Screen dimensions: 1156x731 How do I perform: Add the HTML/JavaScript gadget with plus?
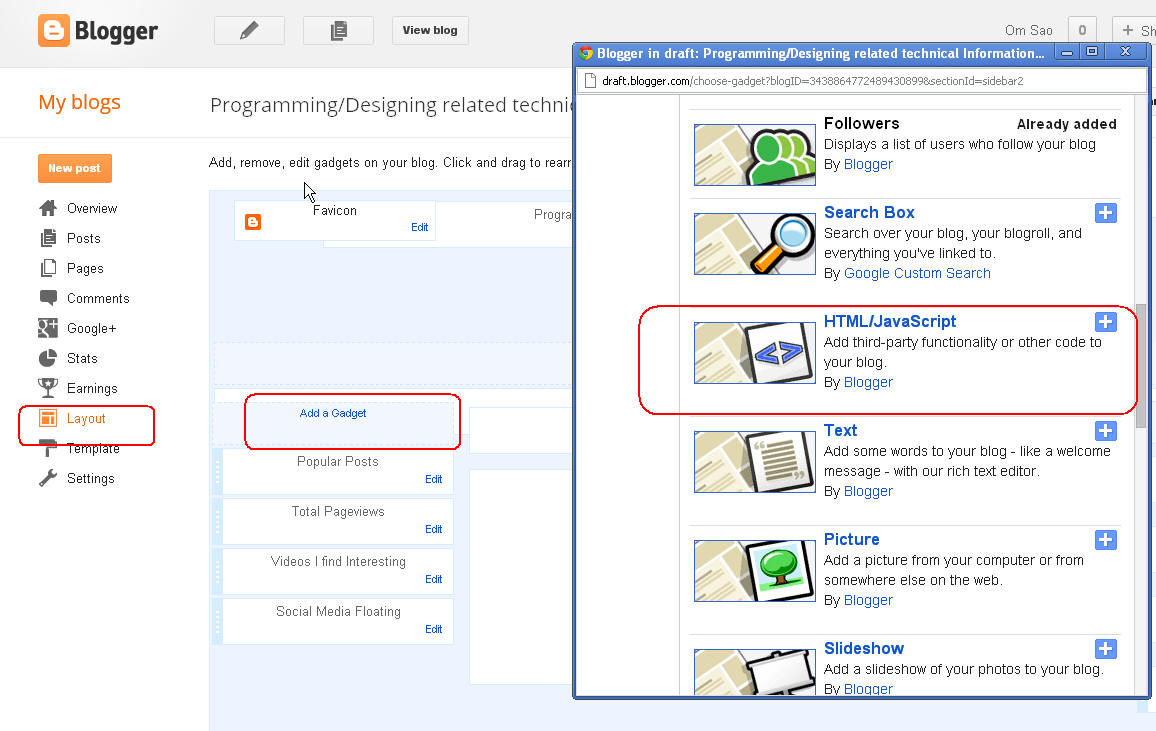coord(1105,322)
